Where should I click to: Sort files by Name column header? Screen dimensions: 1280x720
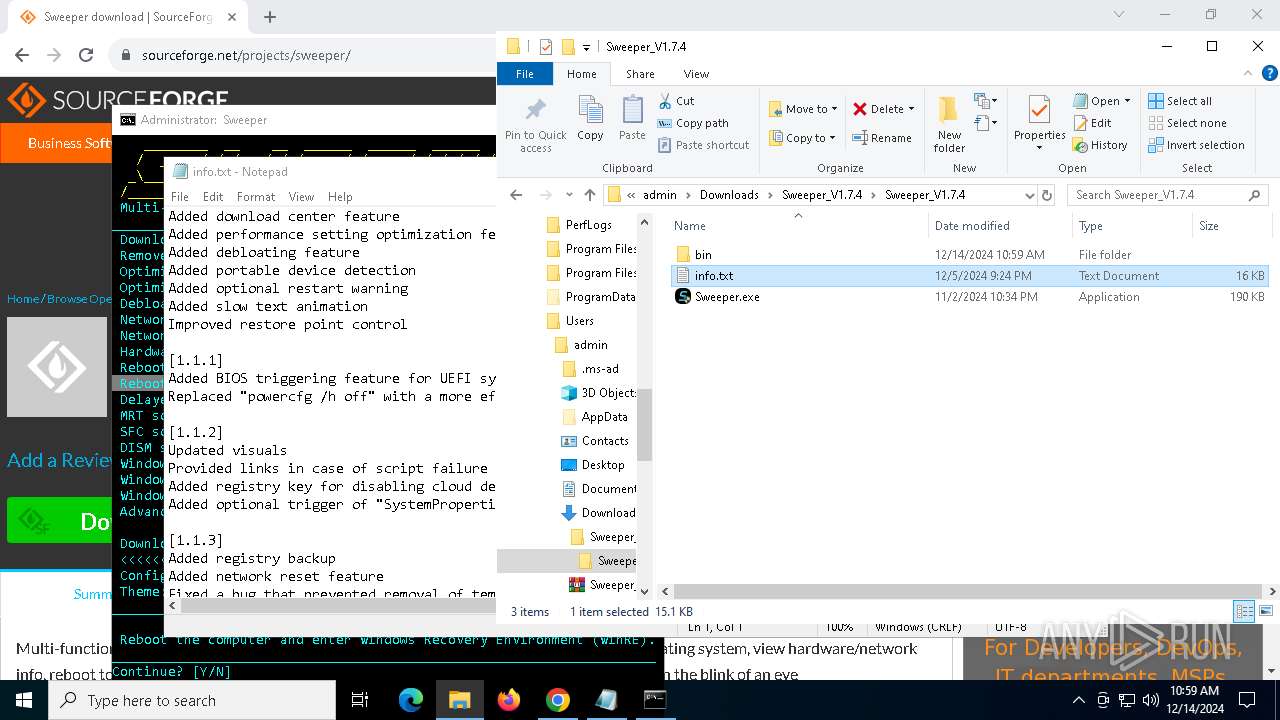[689, 226]
